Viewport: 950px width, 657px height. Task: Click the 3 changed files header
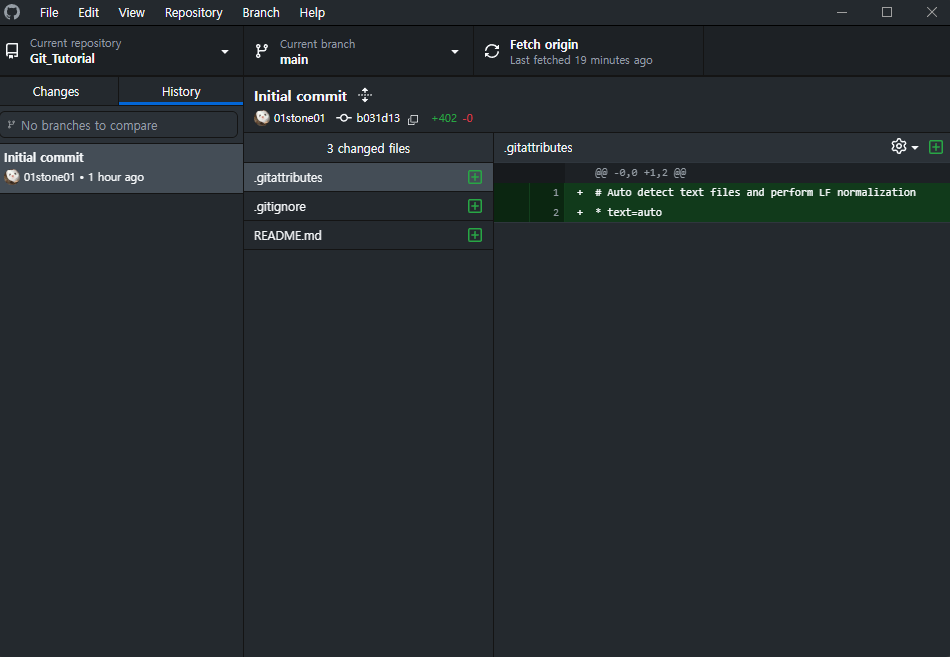(x=368, y=148)
